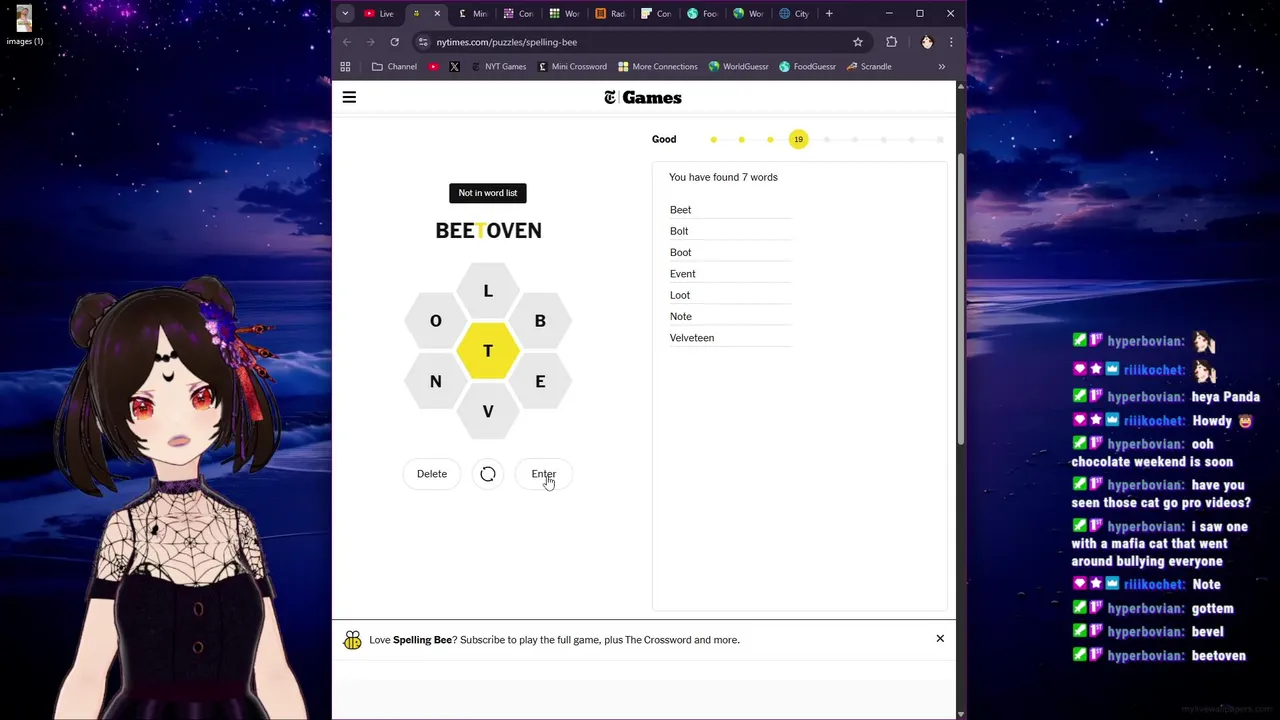Click the score 19 progress marker
The image size is (1280, 720).
[798, 139]
